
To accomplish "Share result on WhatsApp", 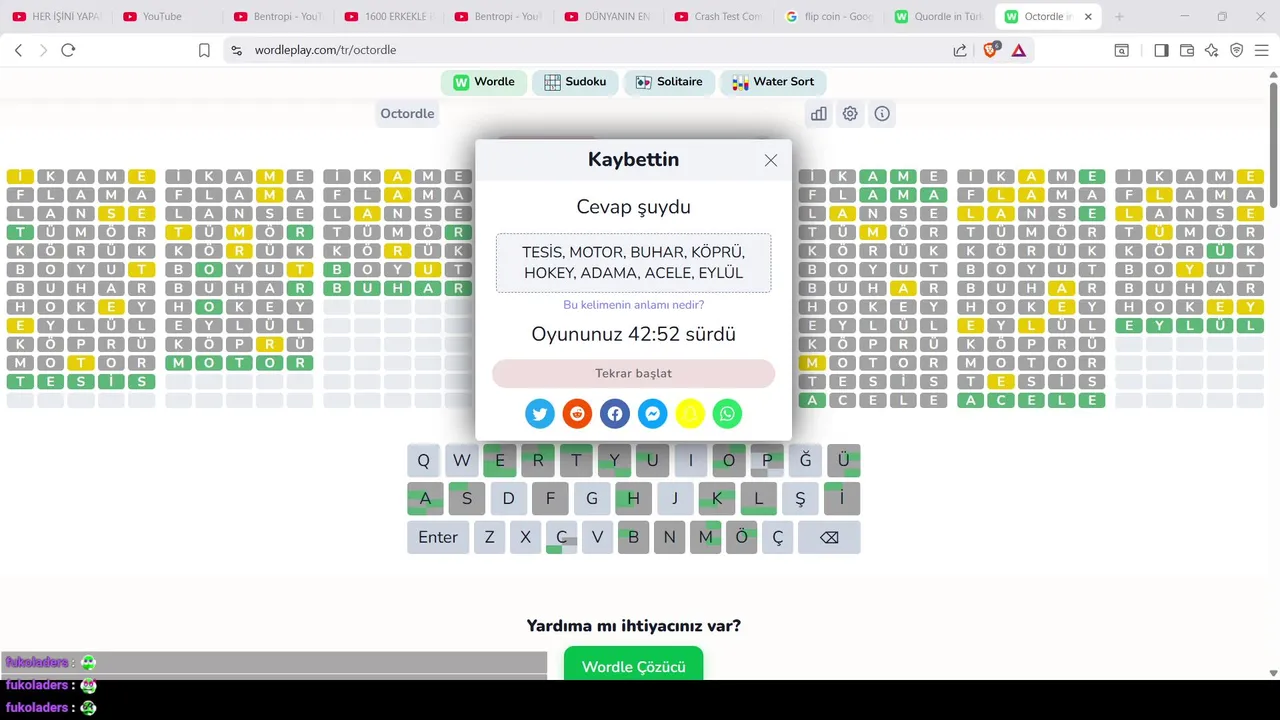I will [727, 413].
